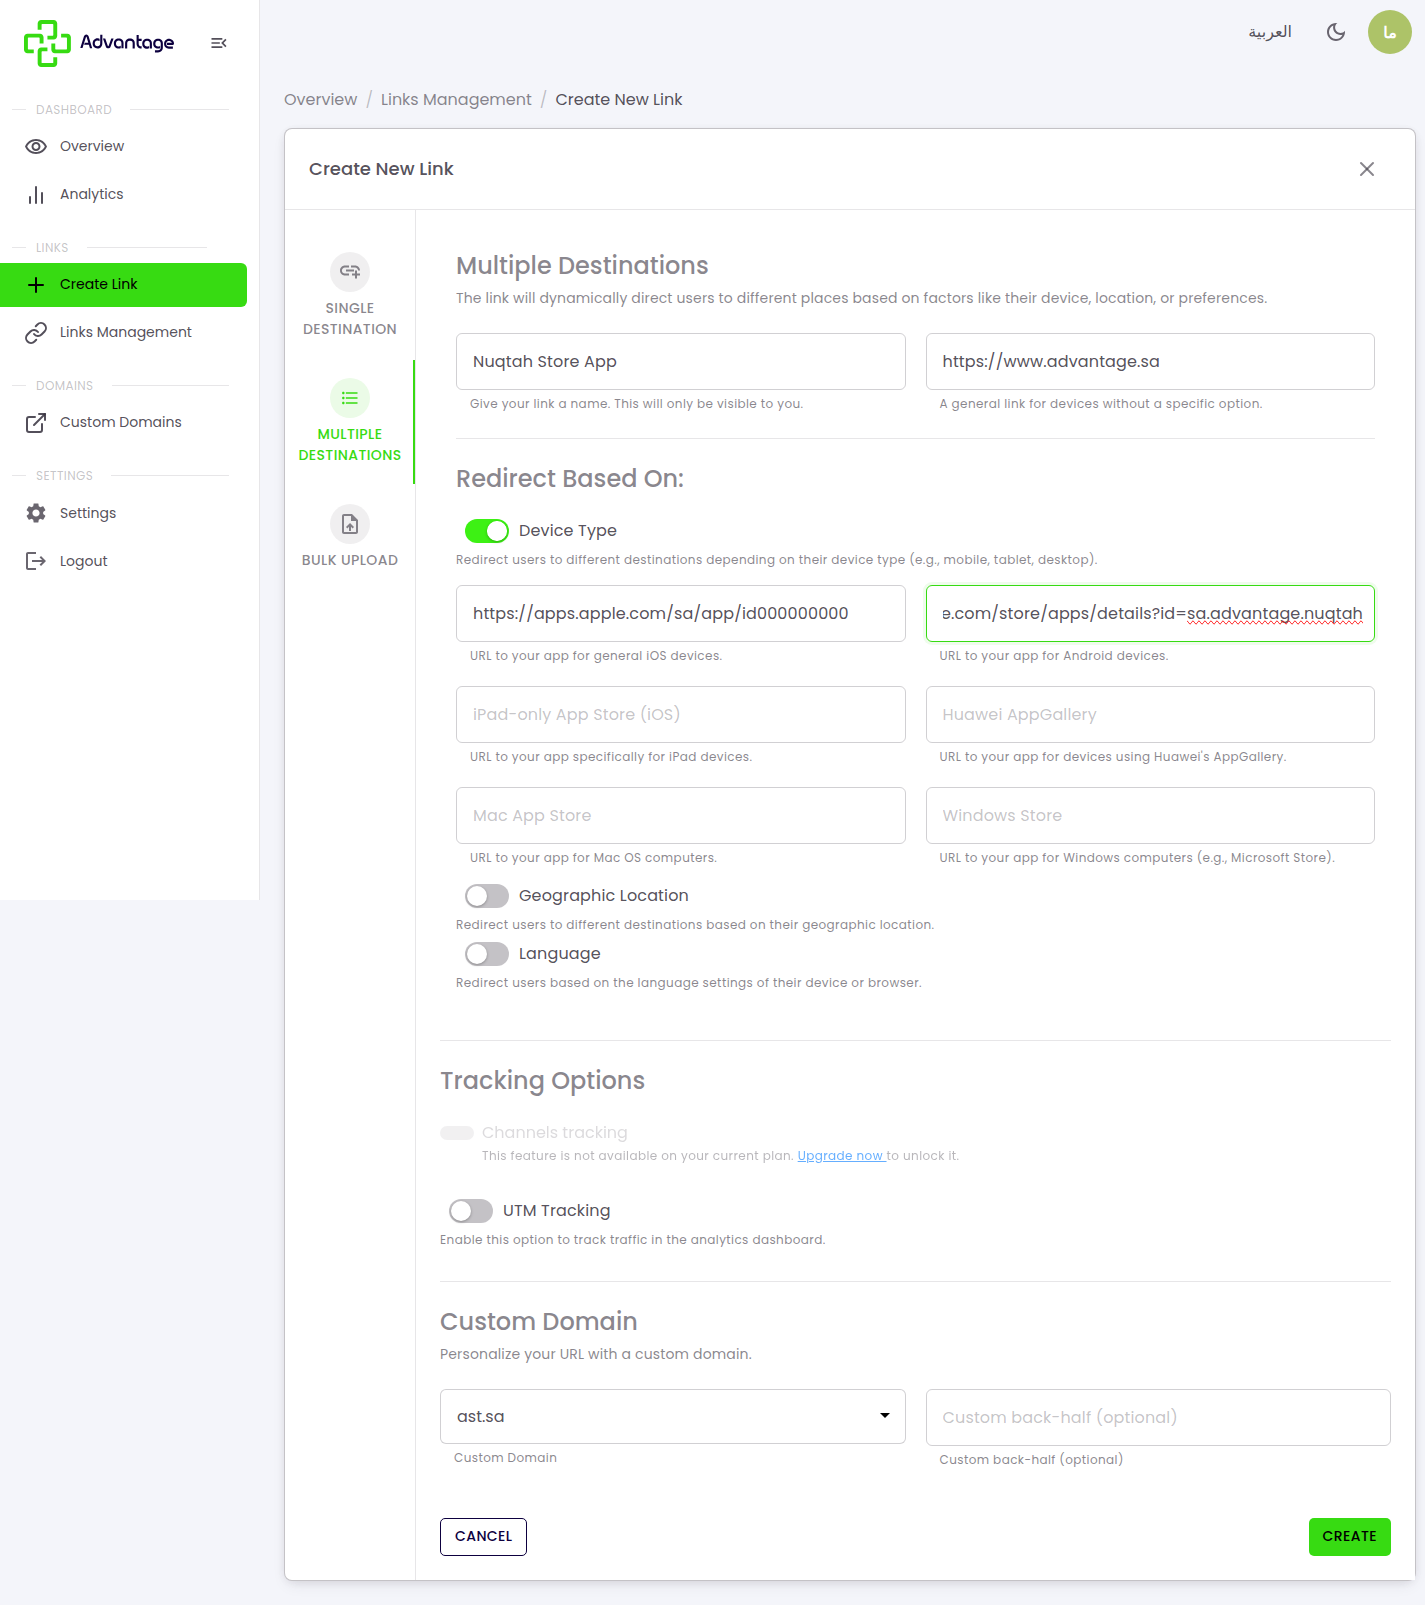The width and height of the screenshot is (1425, 1605).
Task: Click the iOS App Store URL field
Action: pos(681,614)
